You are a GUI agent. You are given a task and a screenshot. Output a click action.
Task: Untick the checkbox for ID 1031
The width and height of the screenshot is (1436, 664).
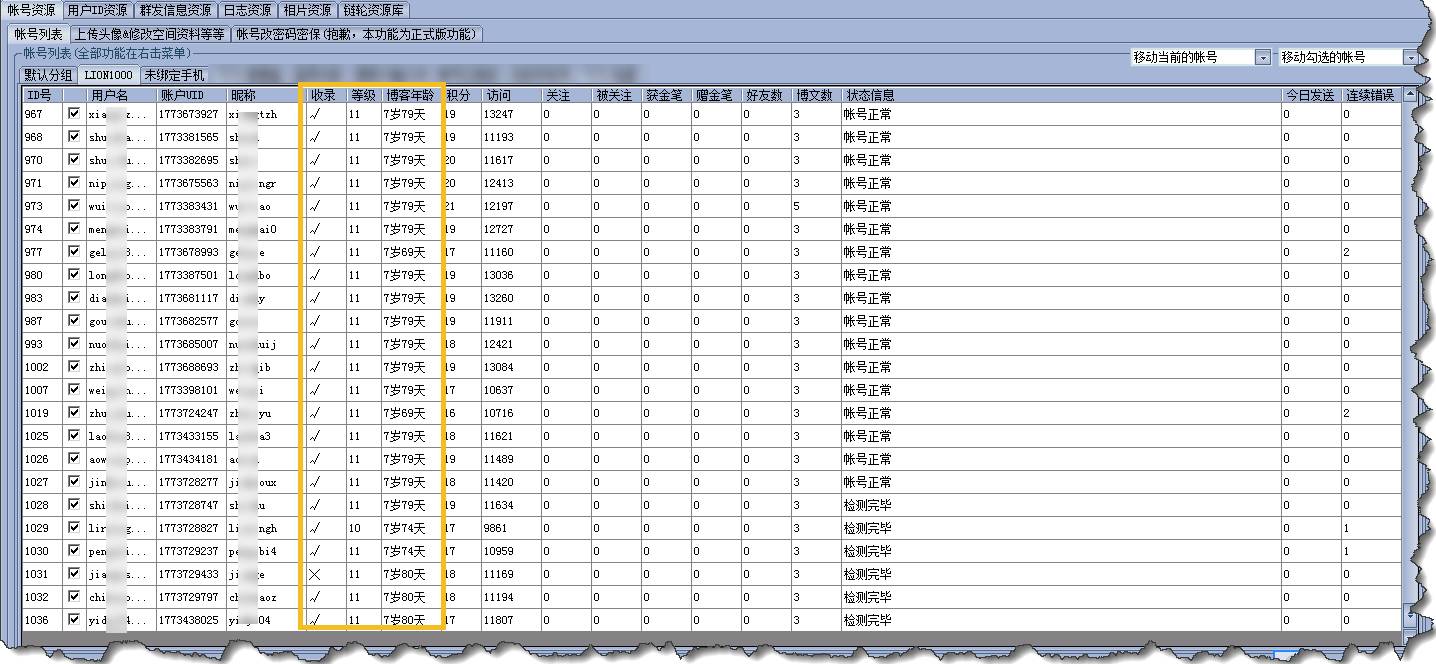click(73, 574)
